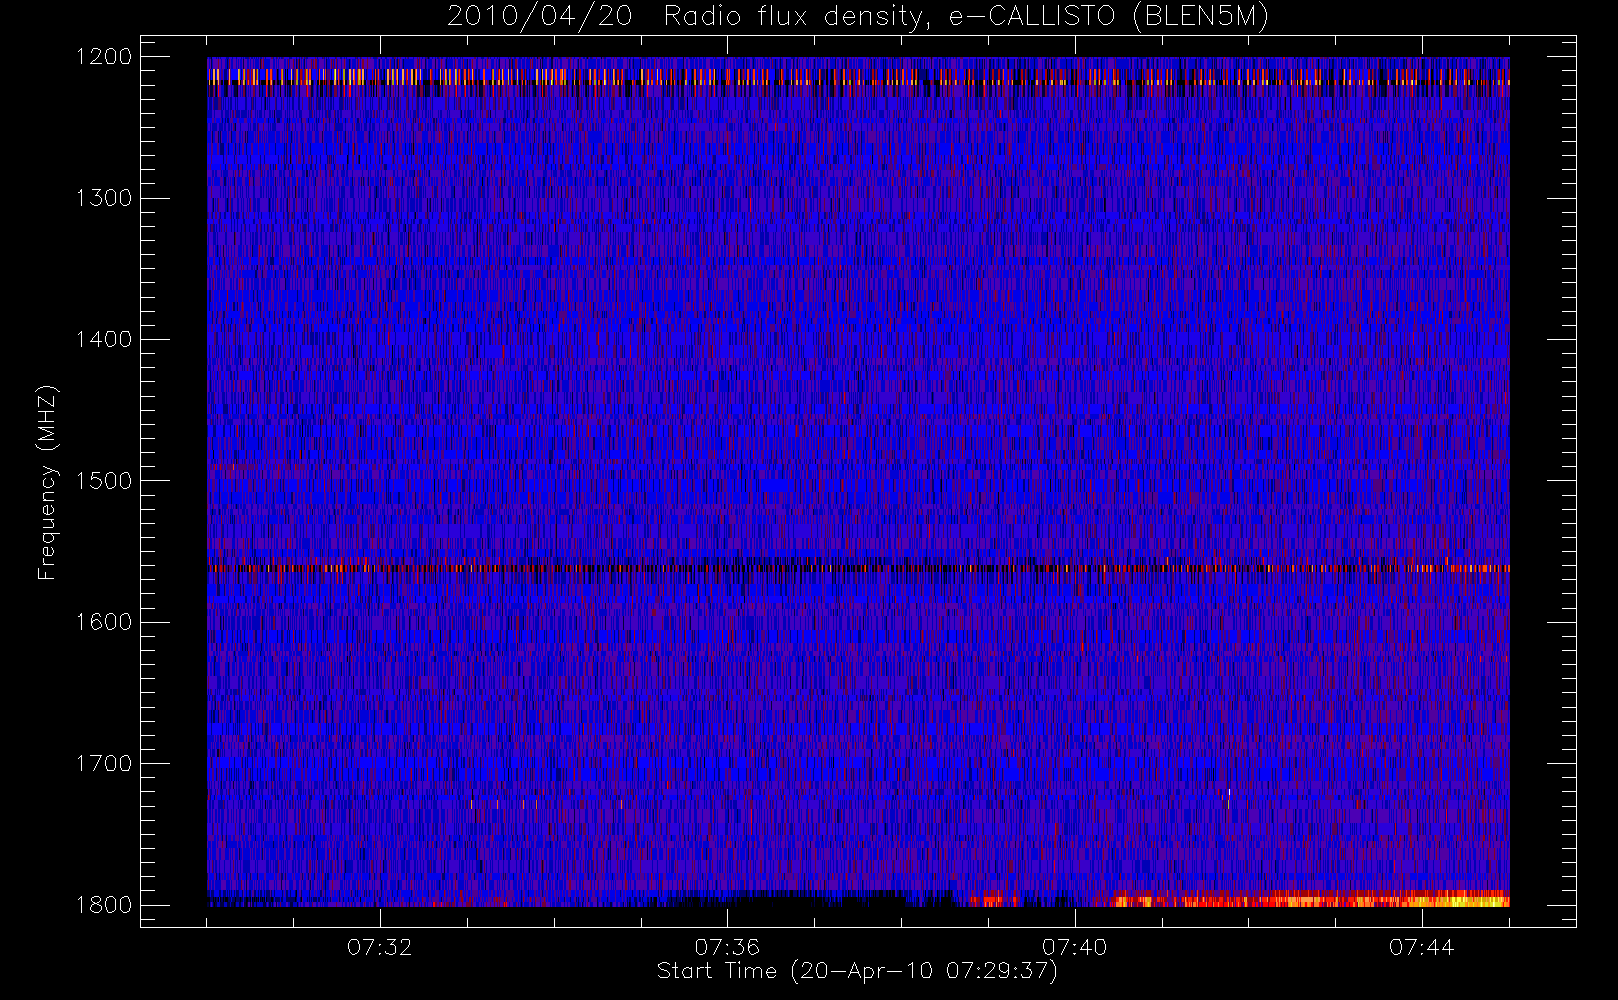
Task: Click the 1300 frequency tick label
Action: click(104, 198)
